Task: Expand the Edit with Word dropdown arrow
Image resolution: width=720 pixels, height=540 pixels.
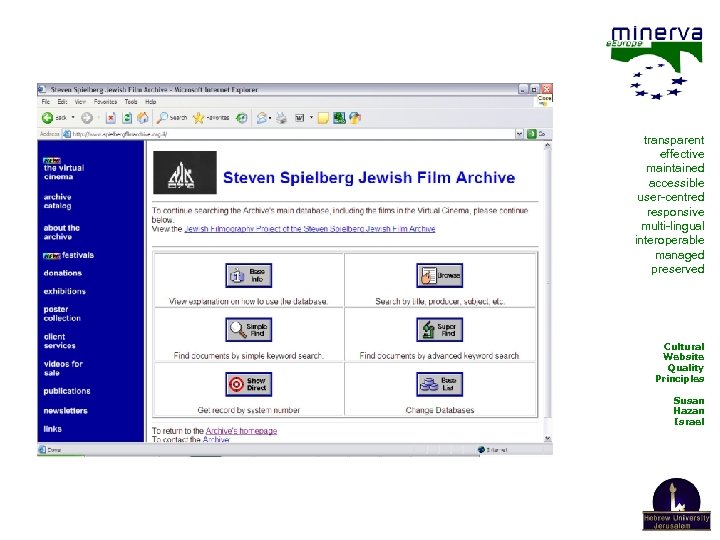Action: pyautogui.click(x=311, y=118)
